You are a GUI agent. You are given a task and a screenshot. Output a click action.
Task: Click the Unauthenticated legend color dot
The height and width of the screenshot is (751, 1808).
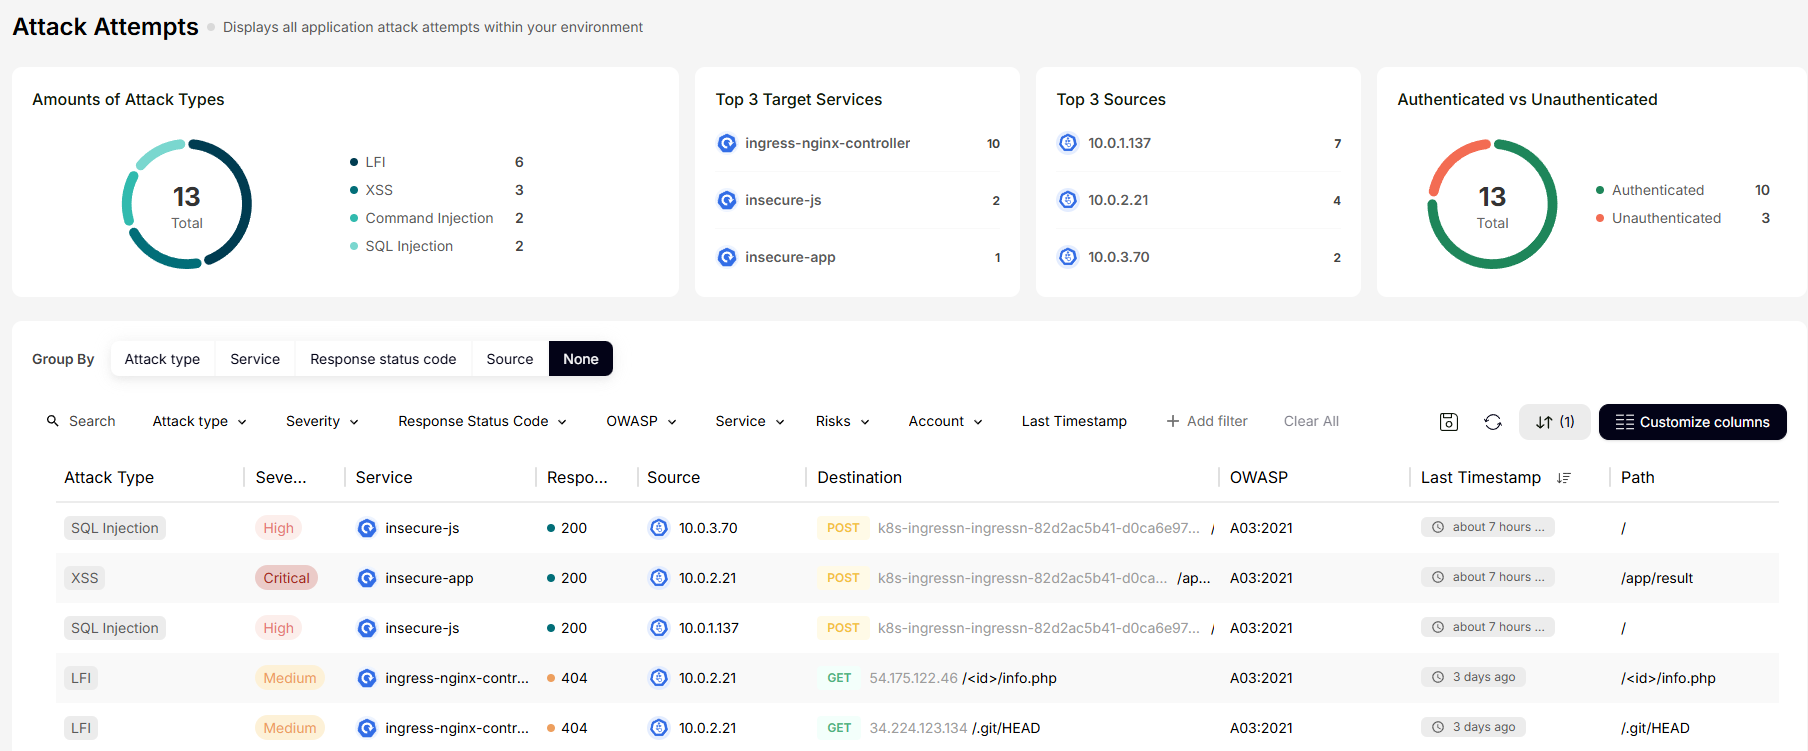1600,218
